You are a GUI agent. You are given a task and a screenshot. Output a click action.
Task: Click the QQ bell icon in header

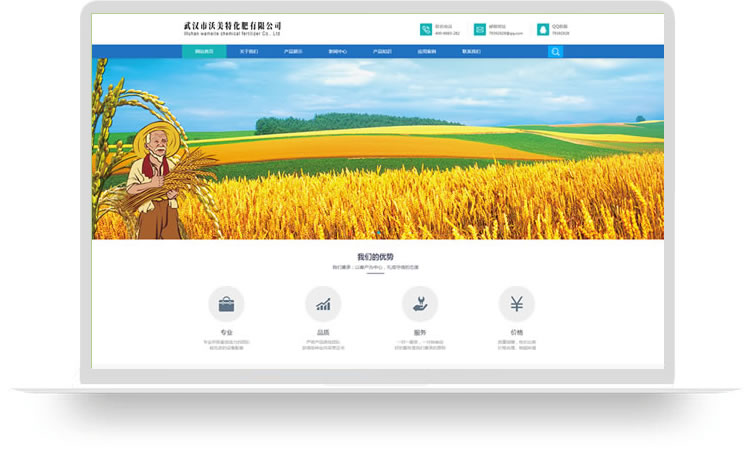coord(543,30)
